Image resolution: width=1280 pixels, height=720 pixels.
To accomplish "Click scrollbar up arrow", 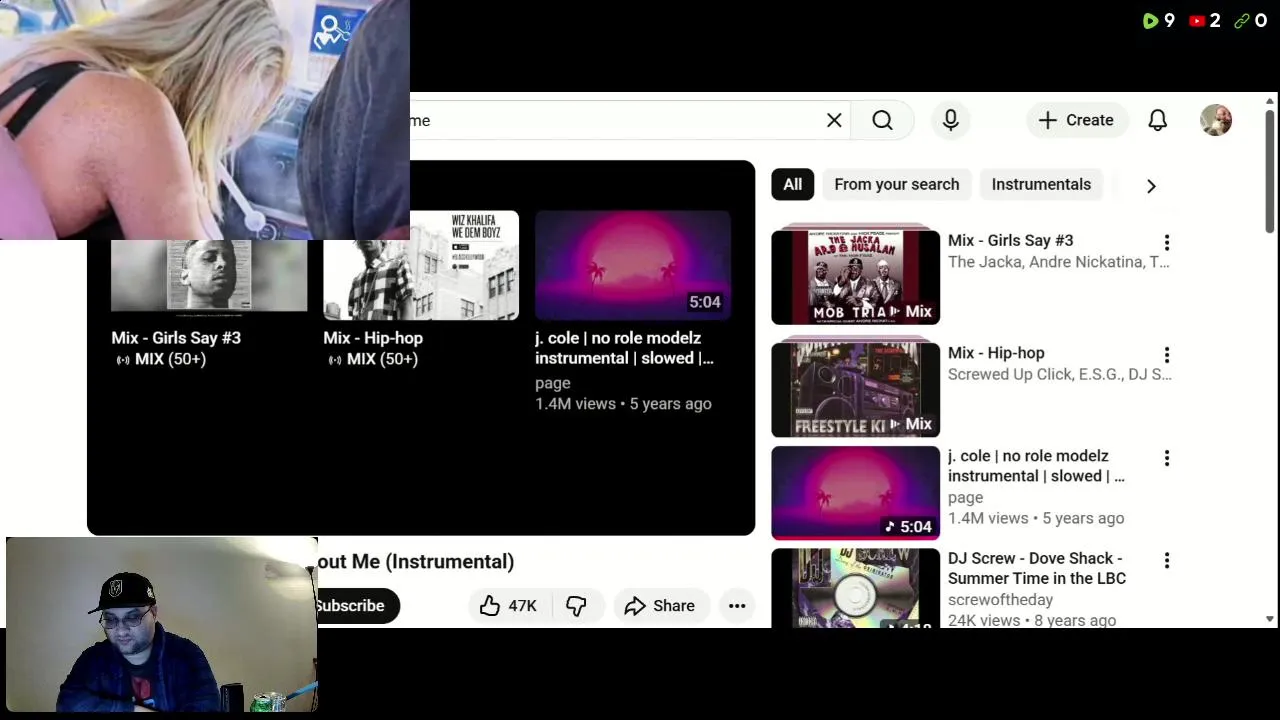I will (x=1270, y=101).
